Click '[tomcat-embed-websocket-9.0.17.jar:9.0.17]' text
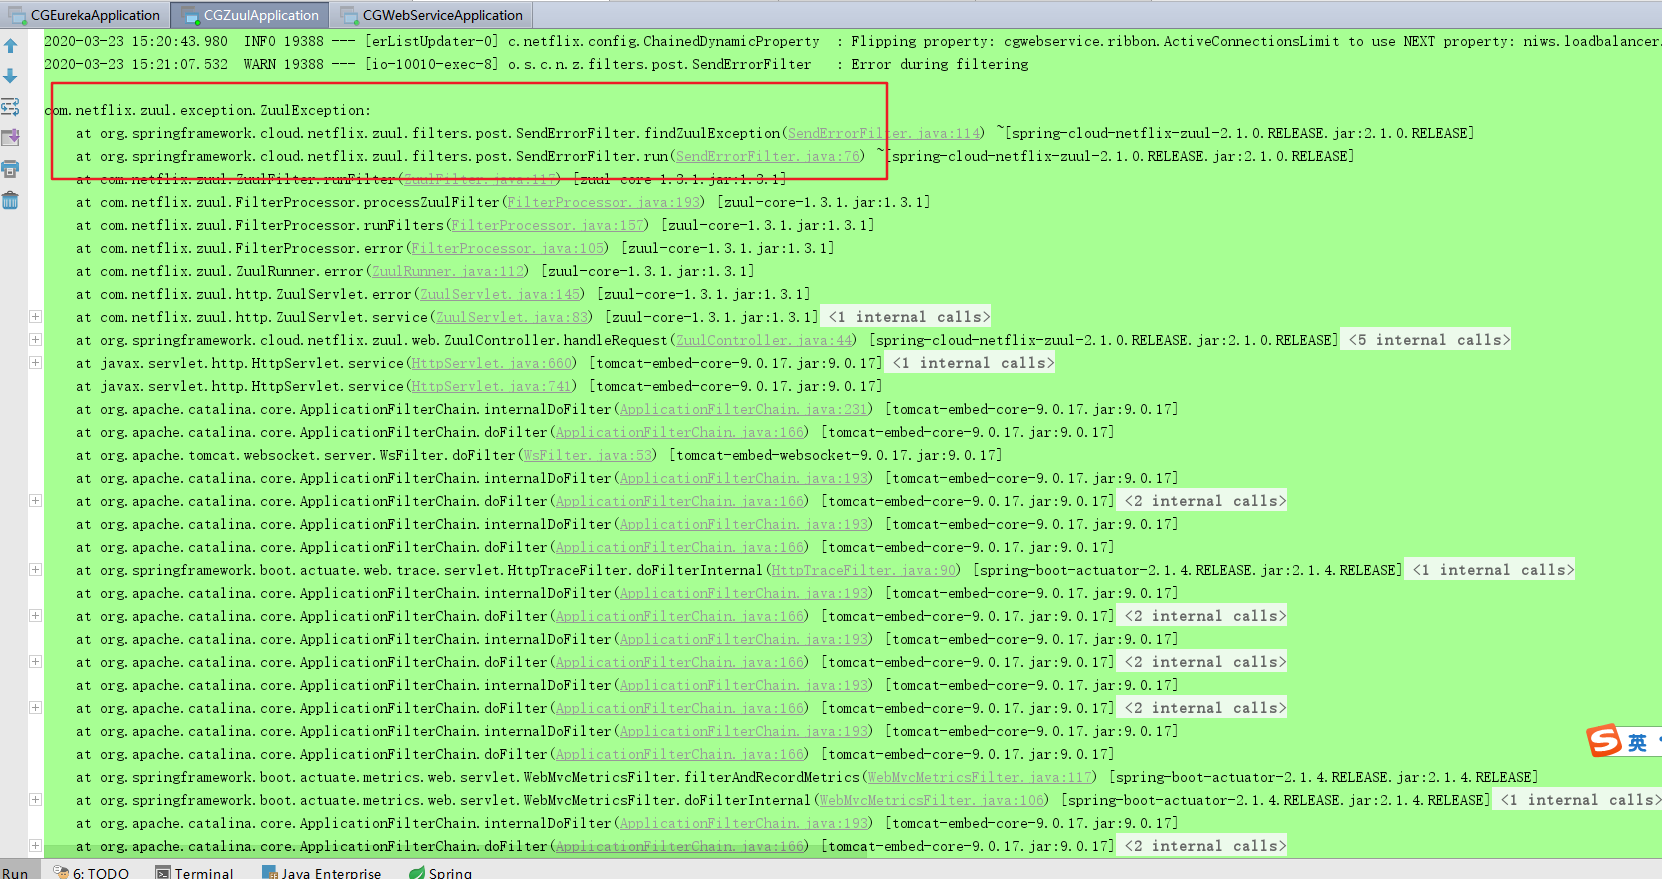The image size is (1662, 879). tap(835, 455)
